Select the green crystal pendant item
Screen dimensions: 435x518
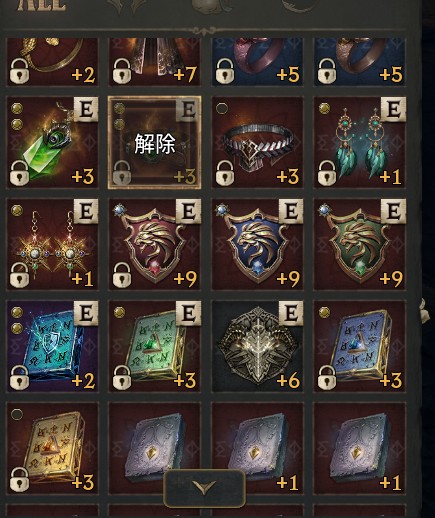pos(52,142)
